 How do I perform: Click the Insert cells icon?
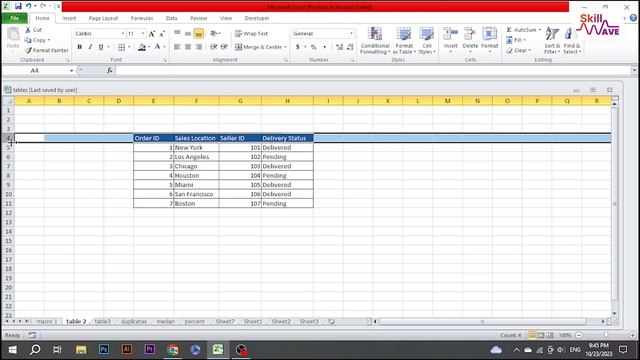pos(450,34)
